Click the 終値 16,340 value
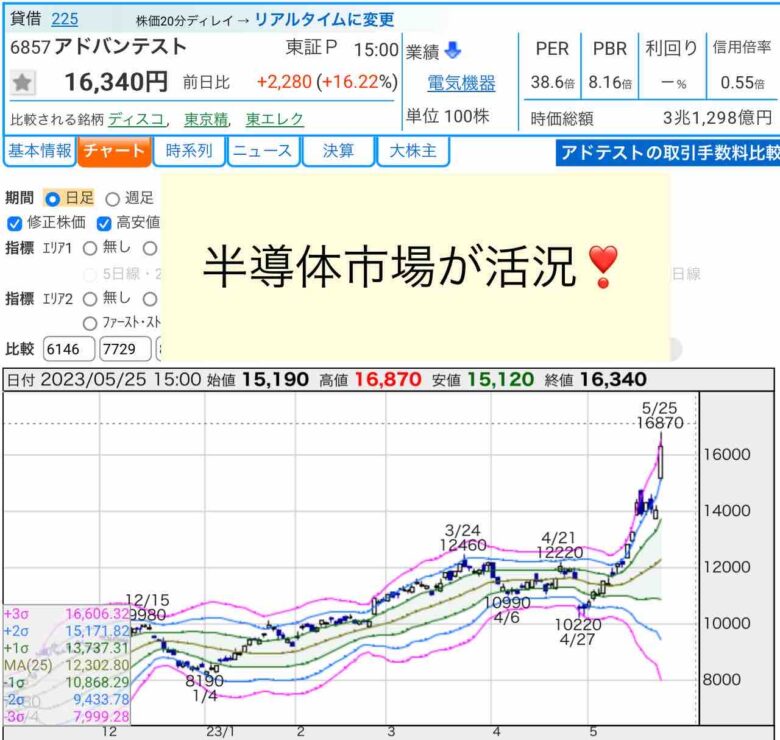The width and height of the screenshot is (780, 740). (613, 380)
